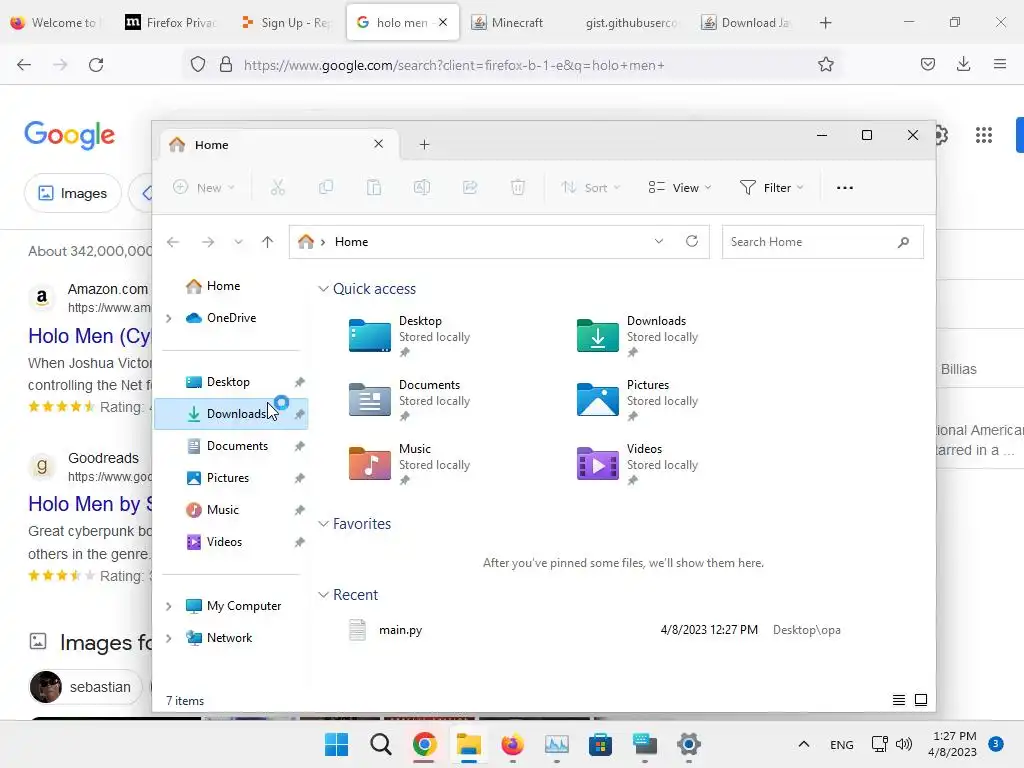Click the search magnifier in Search Home box
This screenshot has width=1024, height=768.
tap(903, 242)
